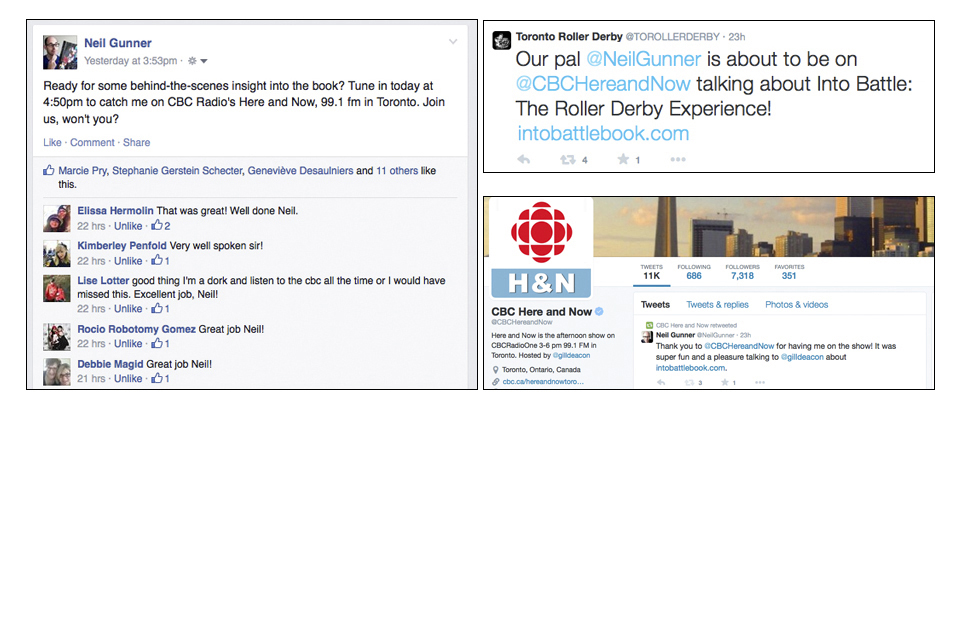The height and width of the screenshot is (640, 960).
Task: Open the cbc.ca/hereandnowtoro... website link
Action: [x=542, y=382]
